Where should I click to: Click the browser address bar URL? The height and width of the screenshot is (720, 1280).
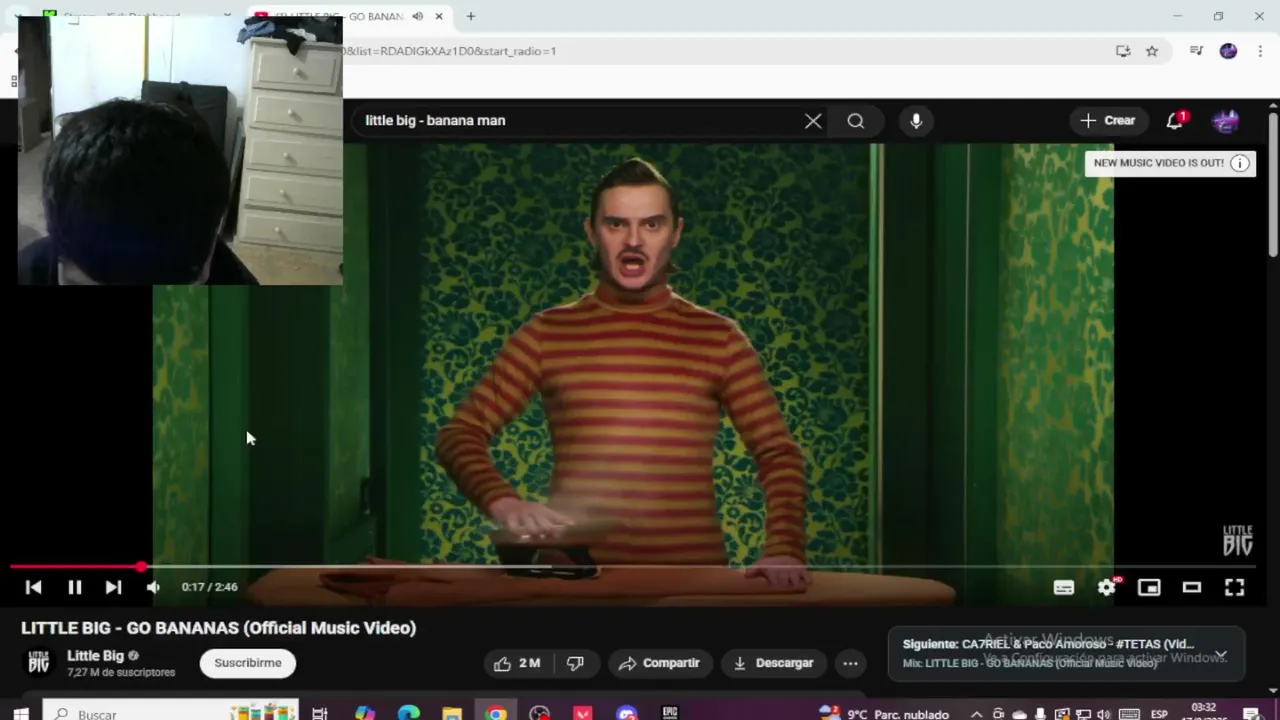tap(449, 51)
